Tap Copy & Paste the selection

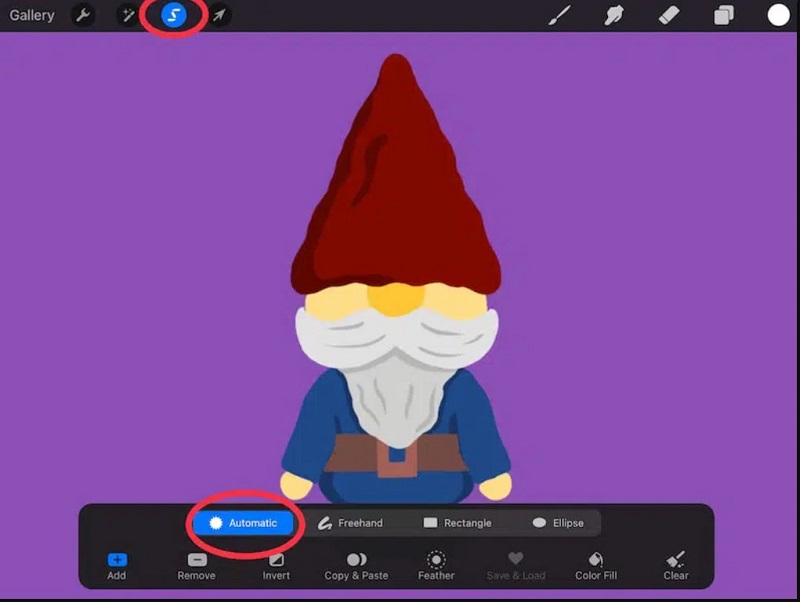click(x=356, y=565)
